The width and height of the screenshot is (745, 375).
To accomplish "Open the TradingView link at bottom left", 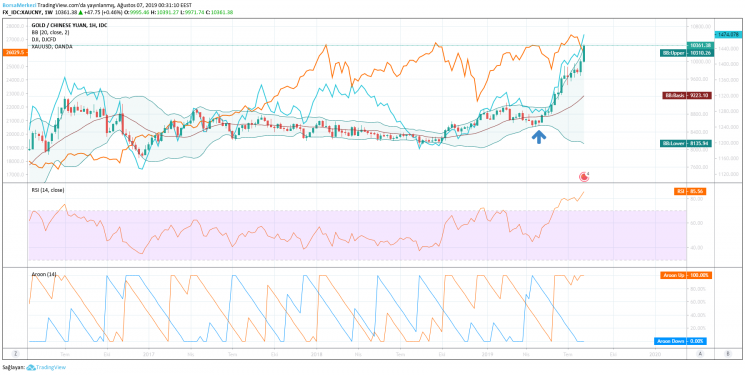I will [51, 367].
